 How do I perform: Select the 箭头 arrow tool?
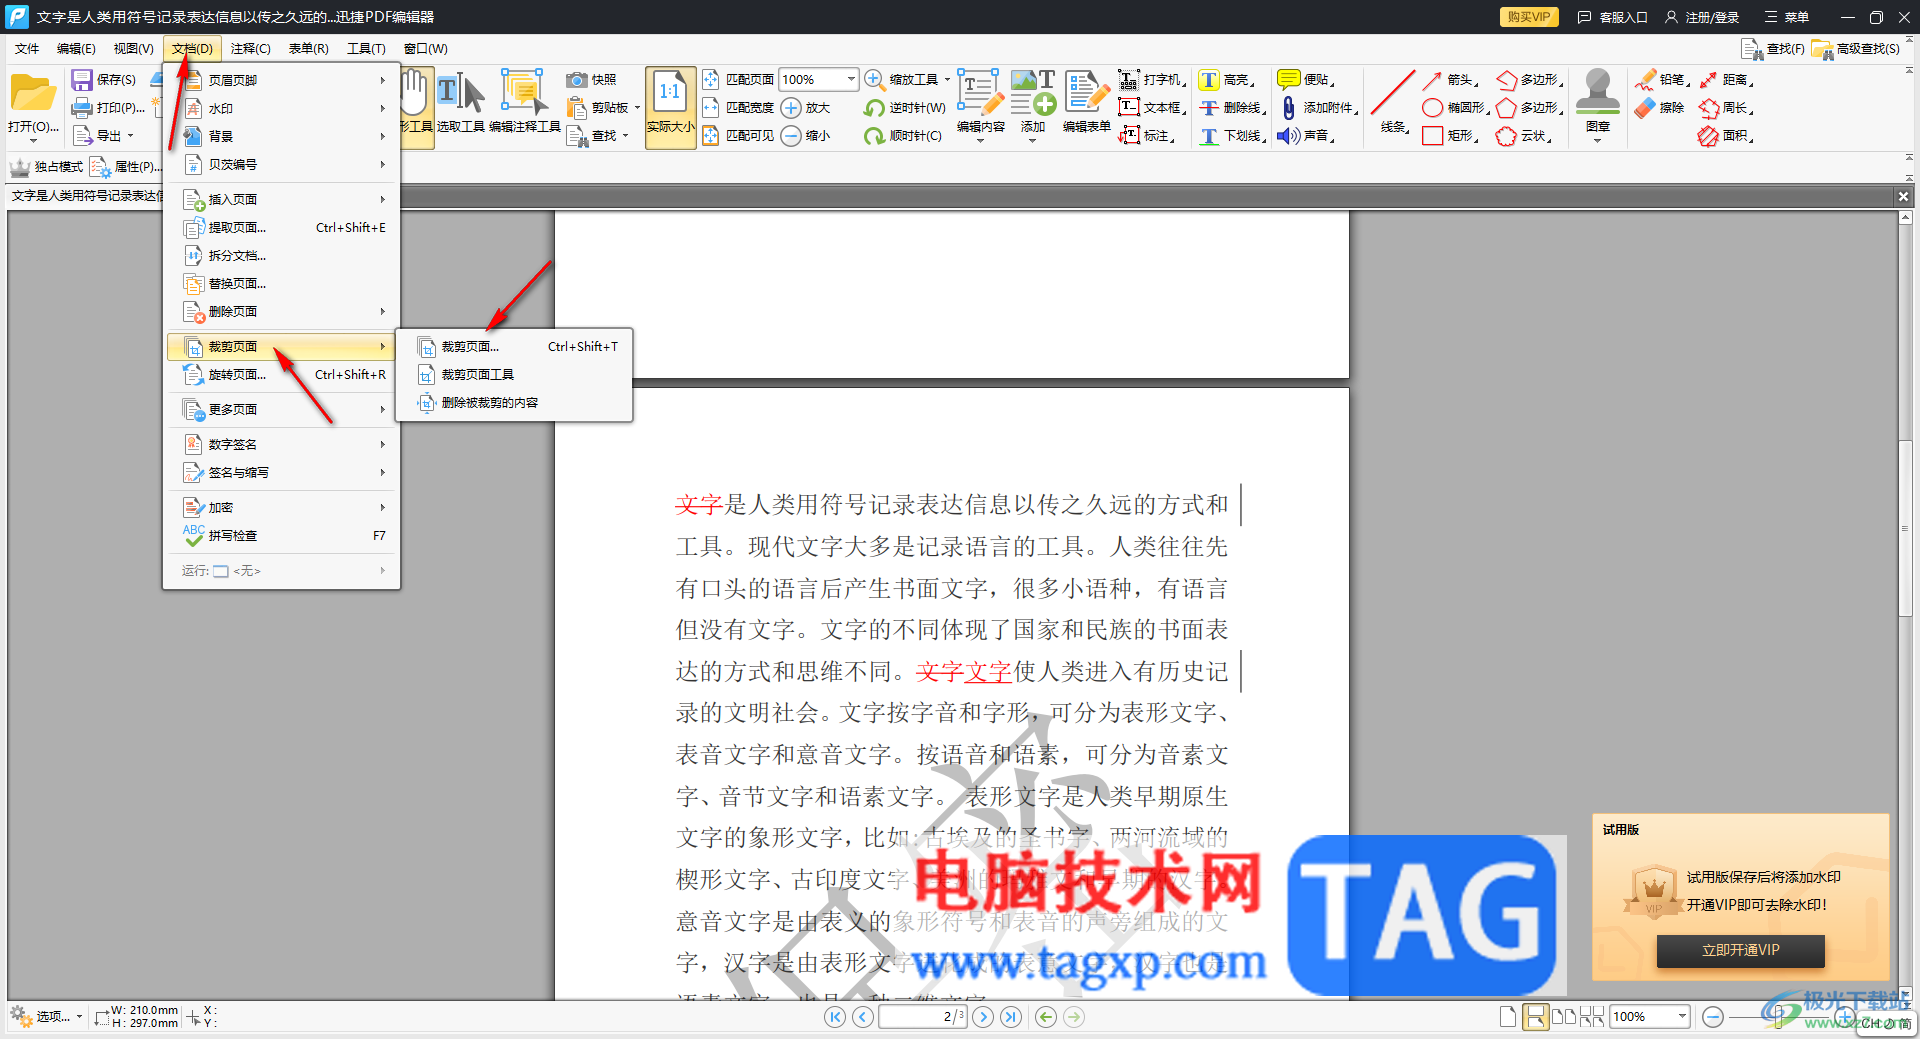1449,80
